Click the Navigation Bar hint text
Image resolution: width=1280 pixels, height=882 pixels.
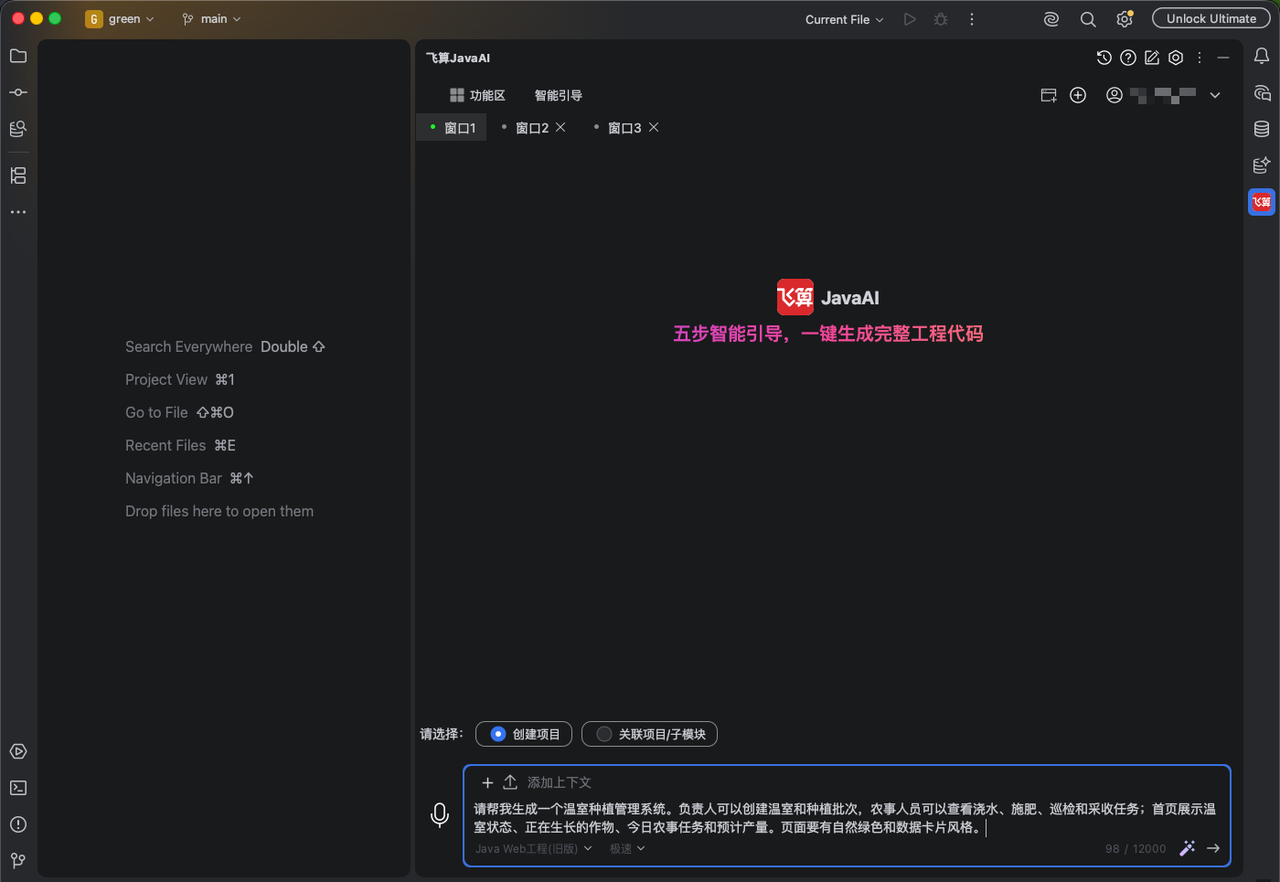point(174,478)
